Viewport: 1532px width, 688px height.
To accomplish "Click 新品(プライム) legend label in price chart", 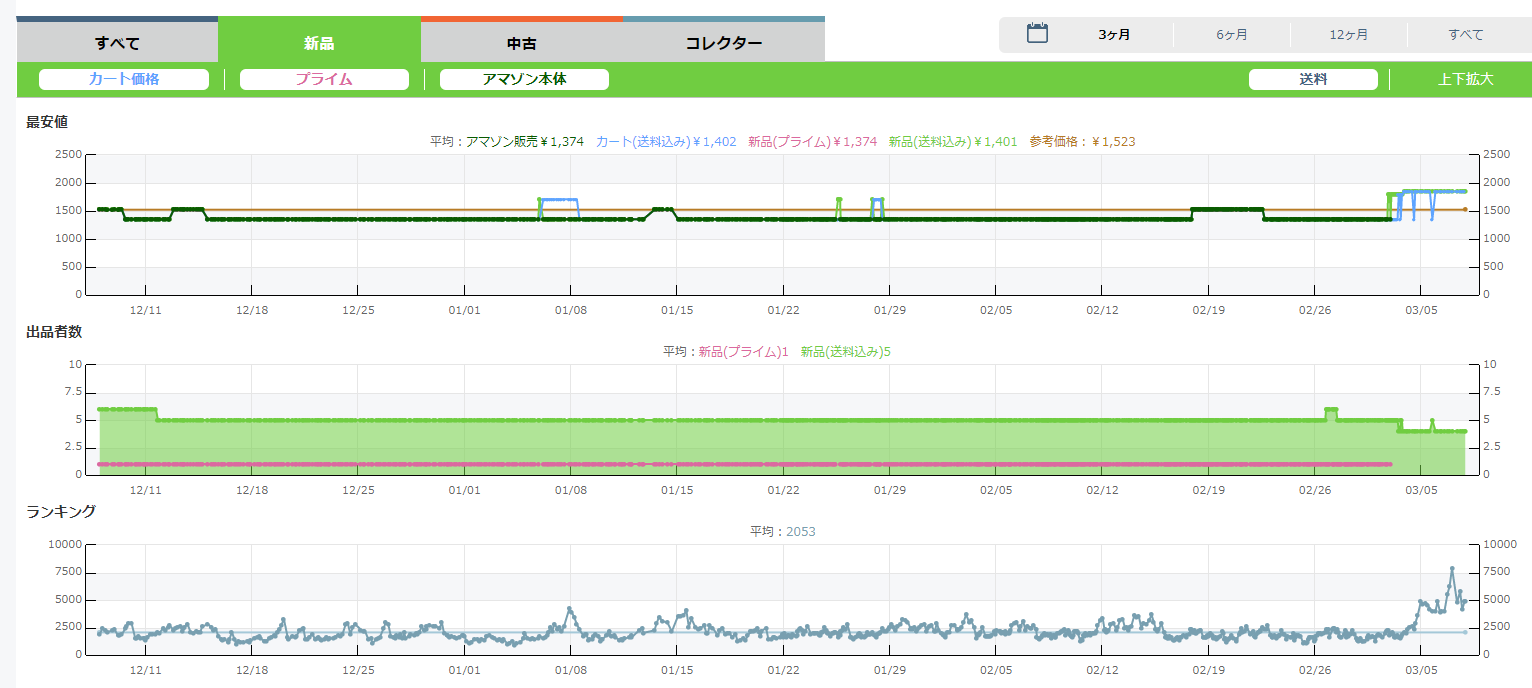I will 812,142.
